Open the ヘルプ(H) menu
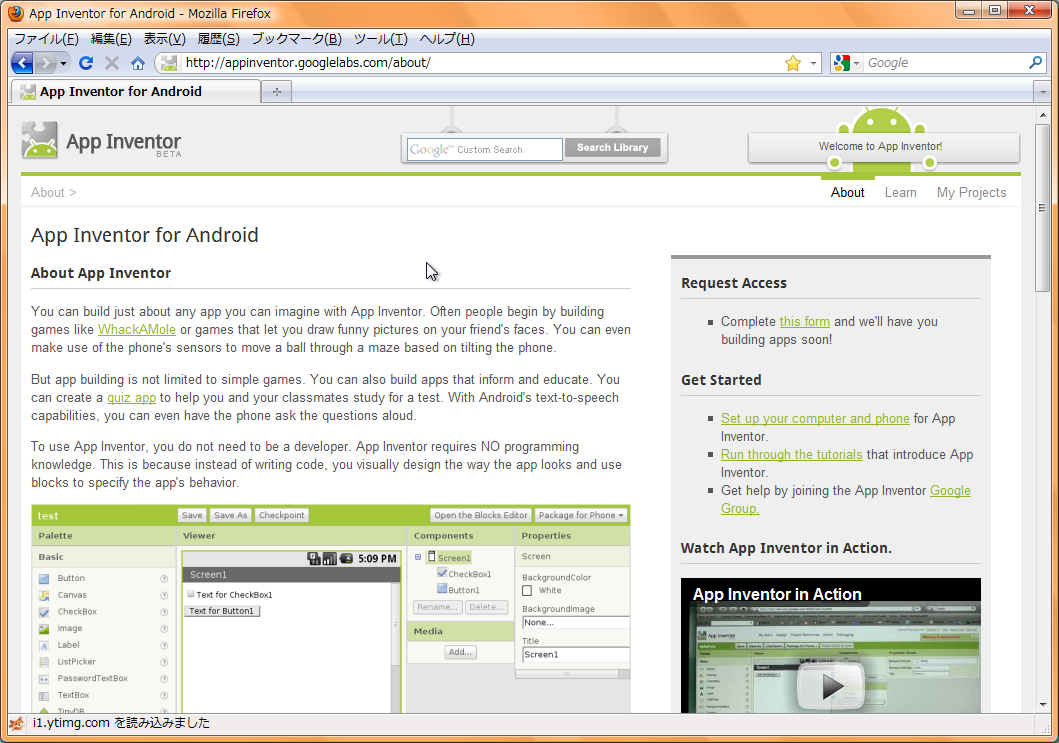 pyautogui.click(x=446, y=39)
